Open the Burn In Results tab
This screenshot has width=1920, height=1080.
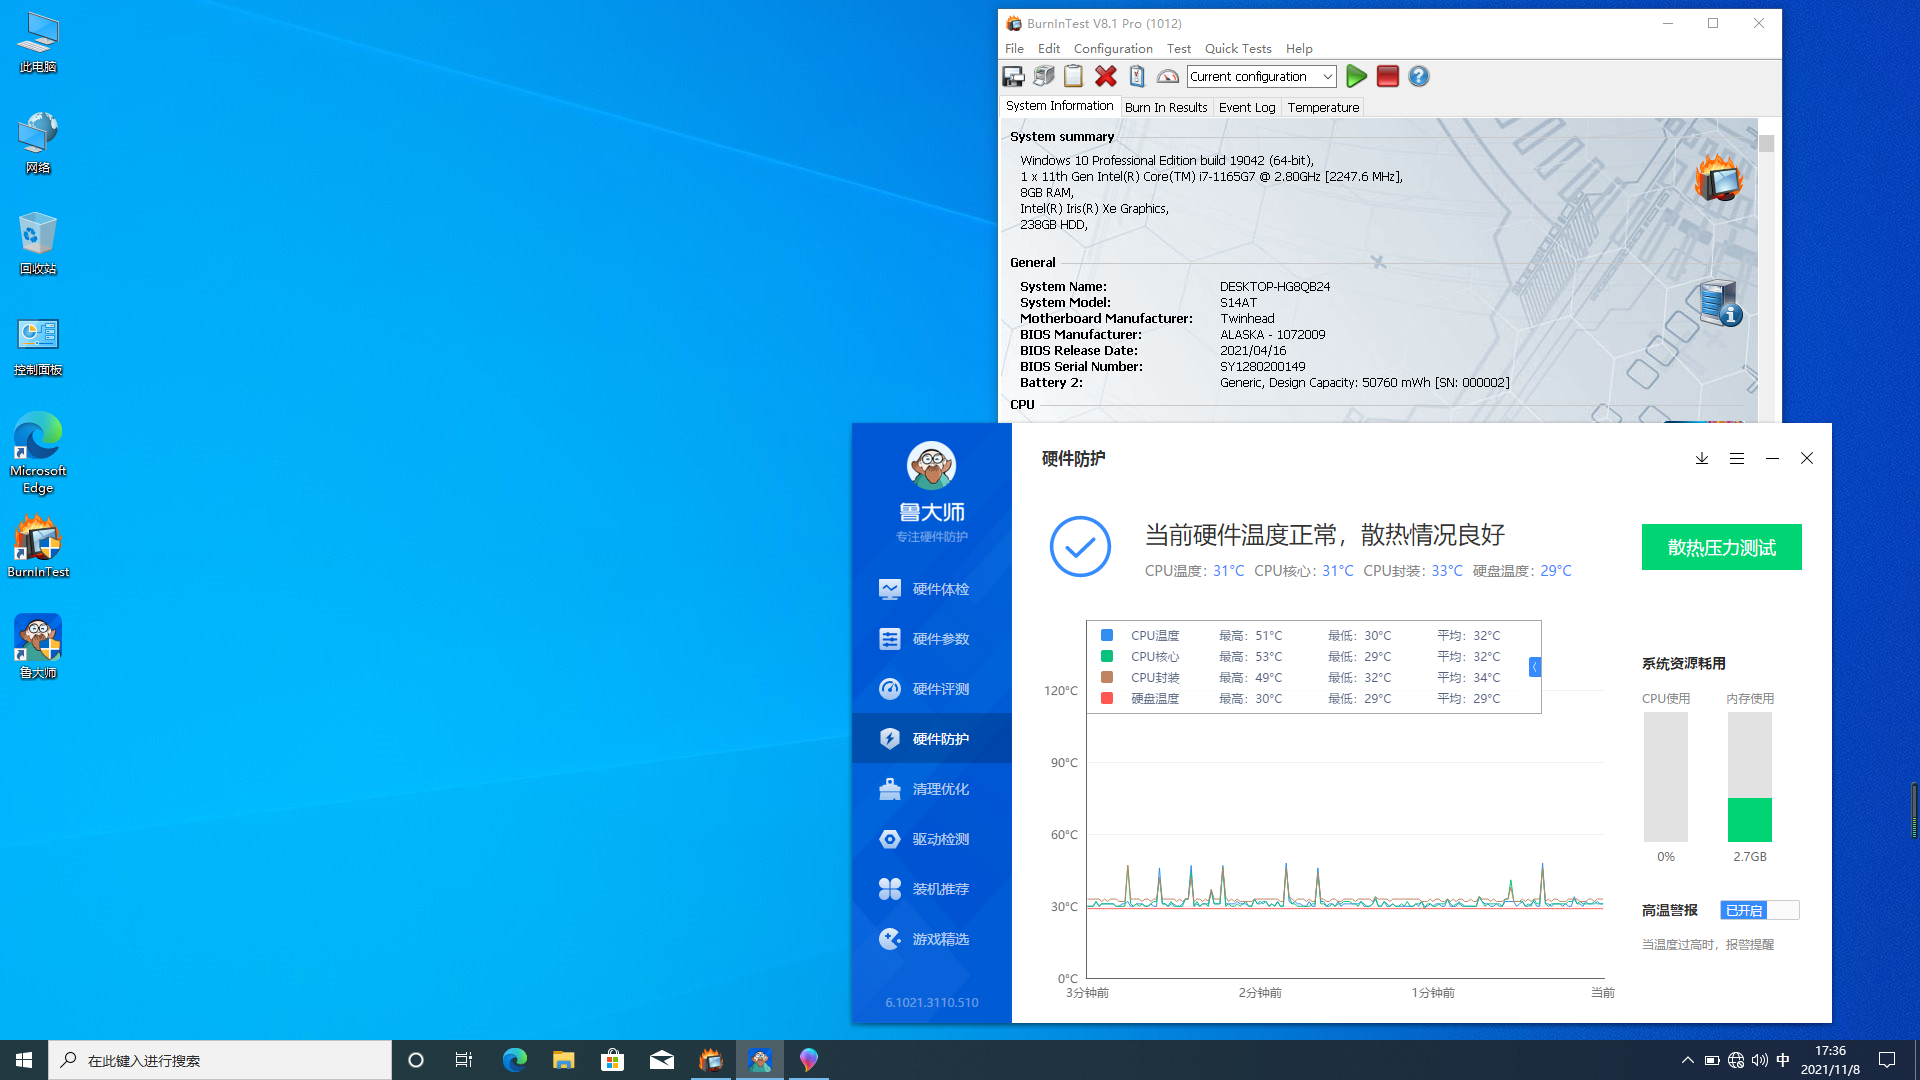(1165, 107)
